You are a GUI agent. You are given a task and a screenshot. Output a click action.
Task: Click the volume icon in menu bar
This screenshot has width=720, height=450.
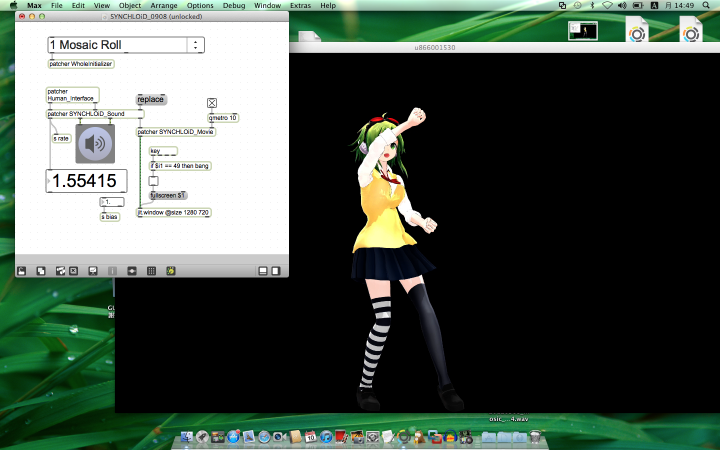coord(622,6)
